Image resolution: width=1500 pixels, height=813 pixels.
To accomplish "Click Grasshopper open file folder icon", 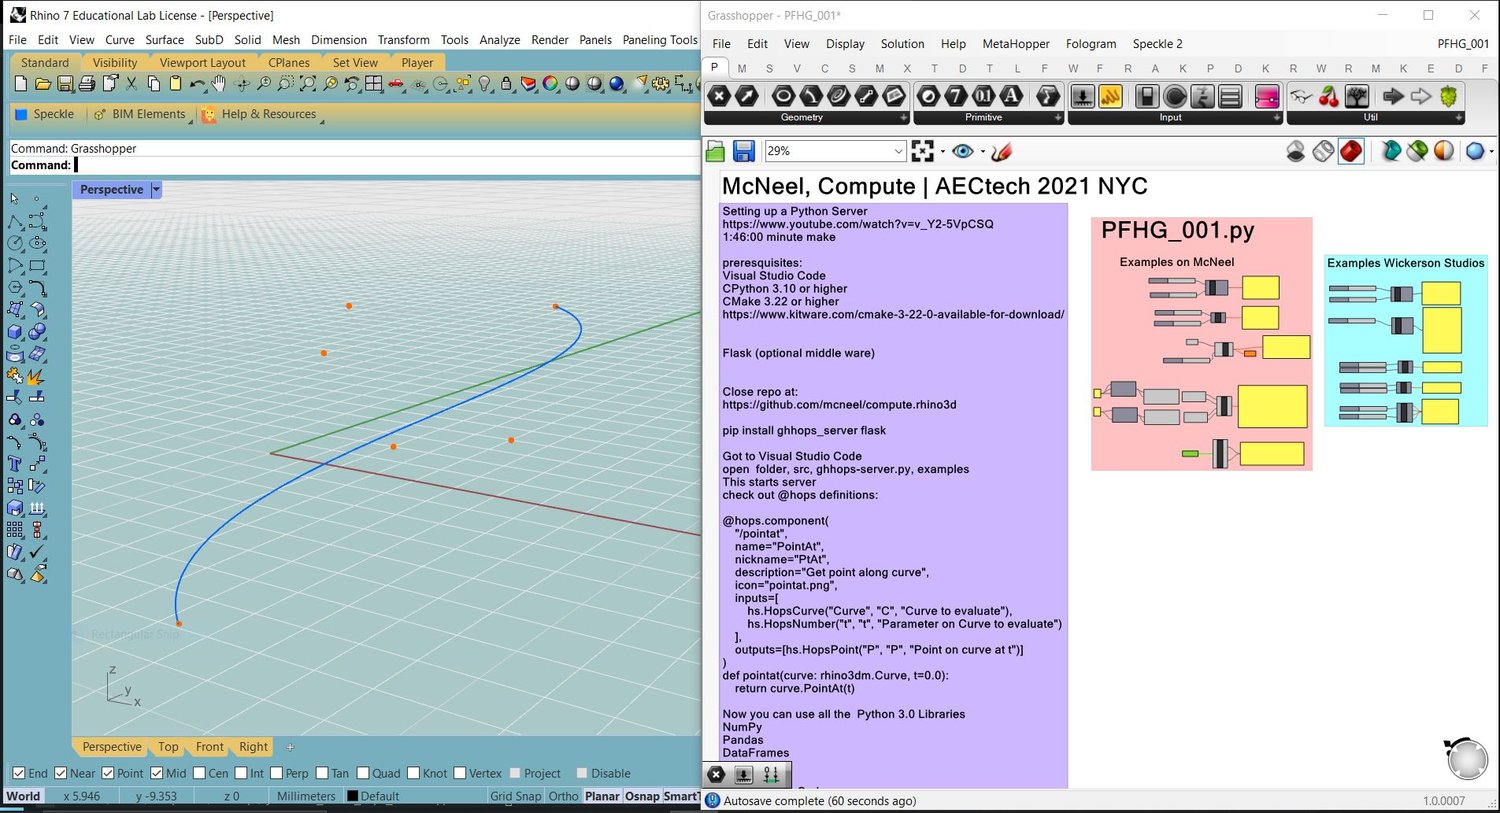I will pyautogui.click(x=715, y=151).
